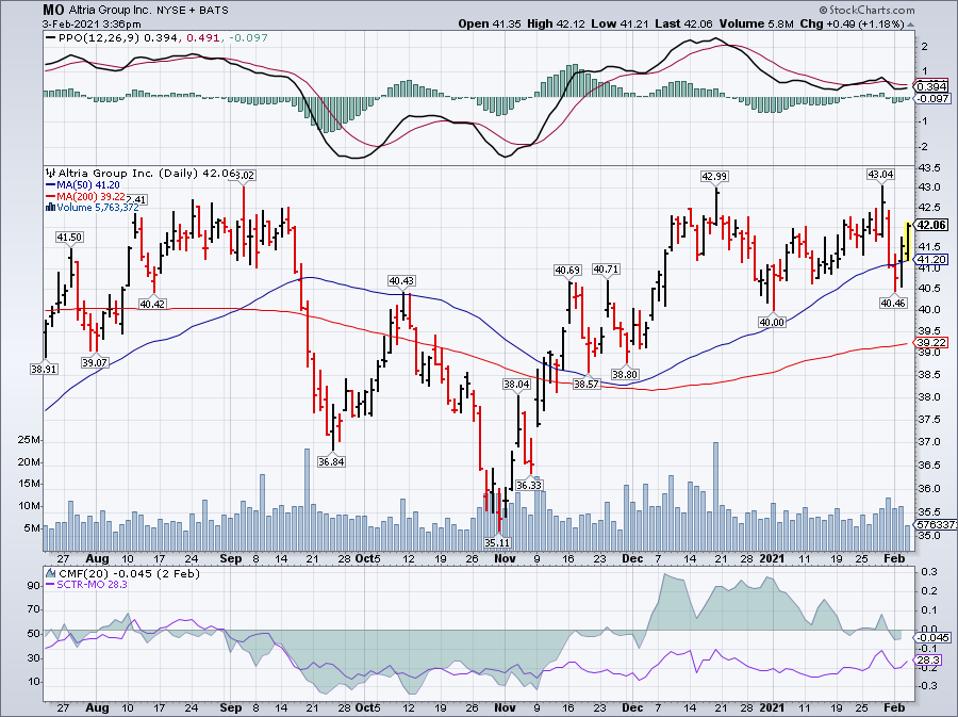Click the 41.50 high price annotation
This screenshot has height=717, width=958.
pyautogui.click(x=69, y=237)
